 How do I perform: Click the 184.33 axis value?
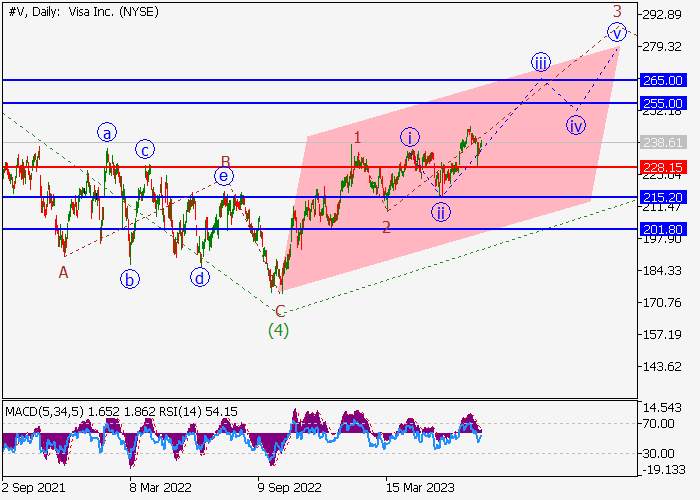coord(662,271)
